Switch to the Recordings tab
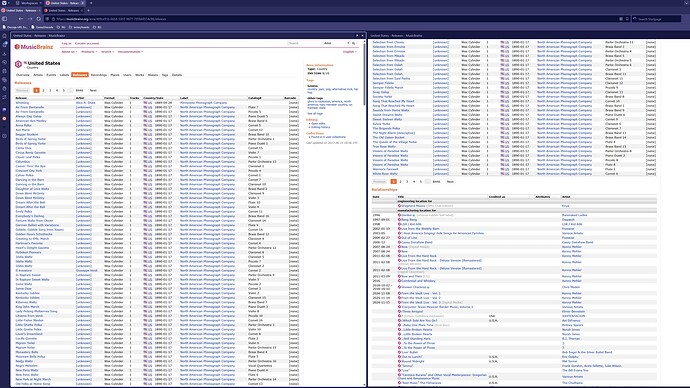The image size is (690, 388). (99, 75)
